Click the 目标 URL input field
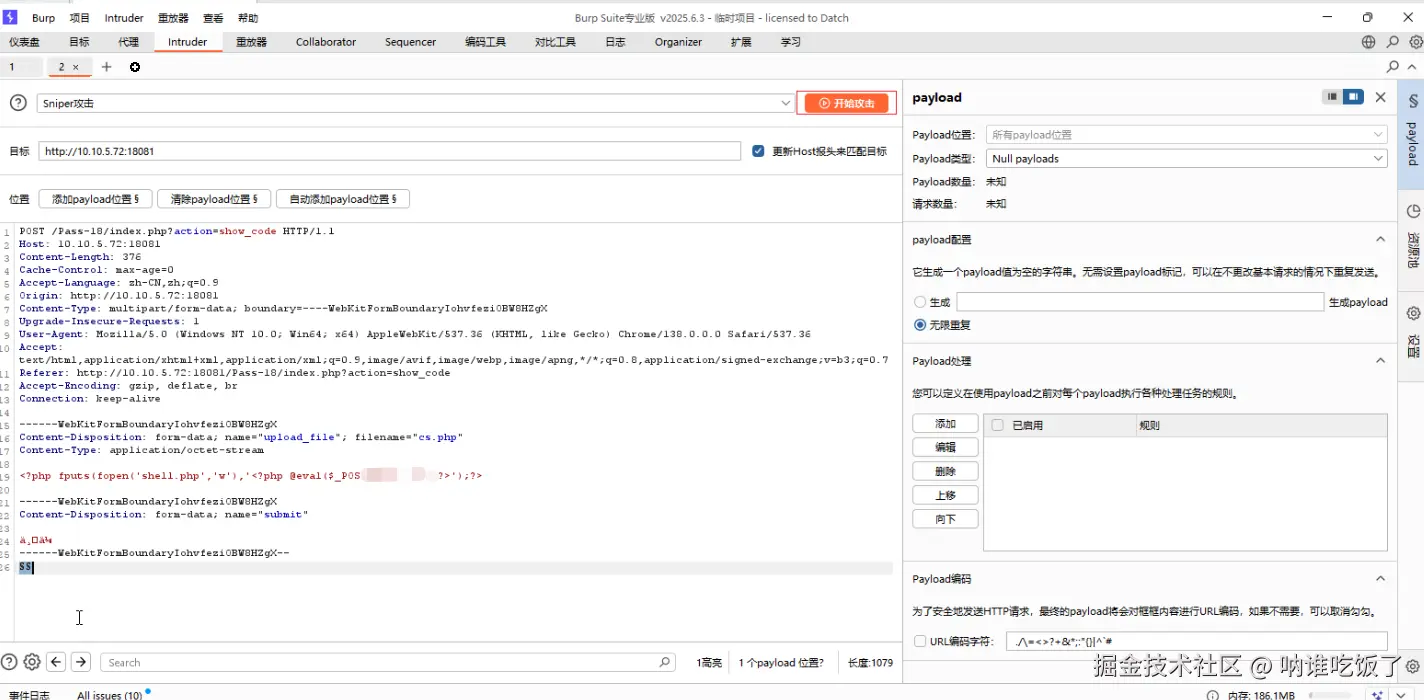Viewport: 1424px width, 700px height. coord(389,151)
